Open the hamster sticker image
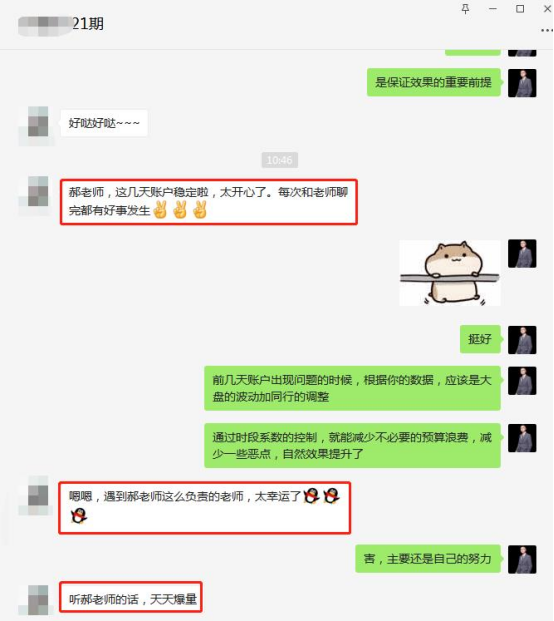The height and width of the screenshot is (621, 554). click(x=450, y=273)
